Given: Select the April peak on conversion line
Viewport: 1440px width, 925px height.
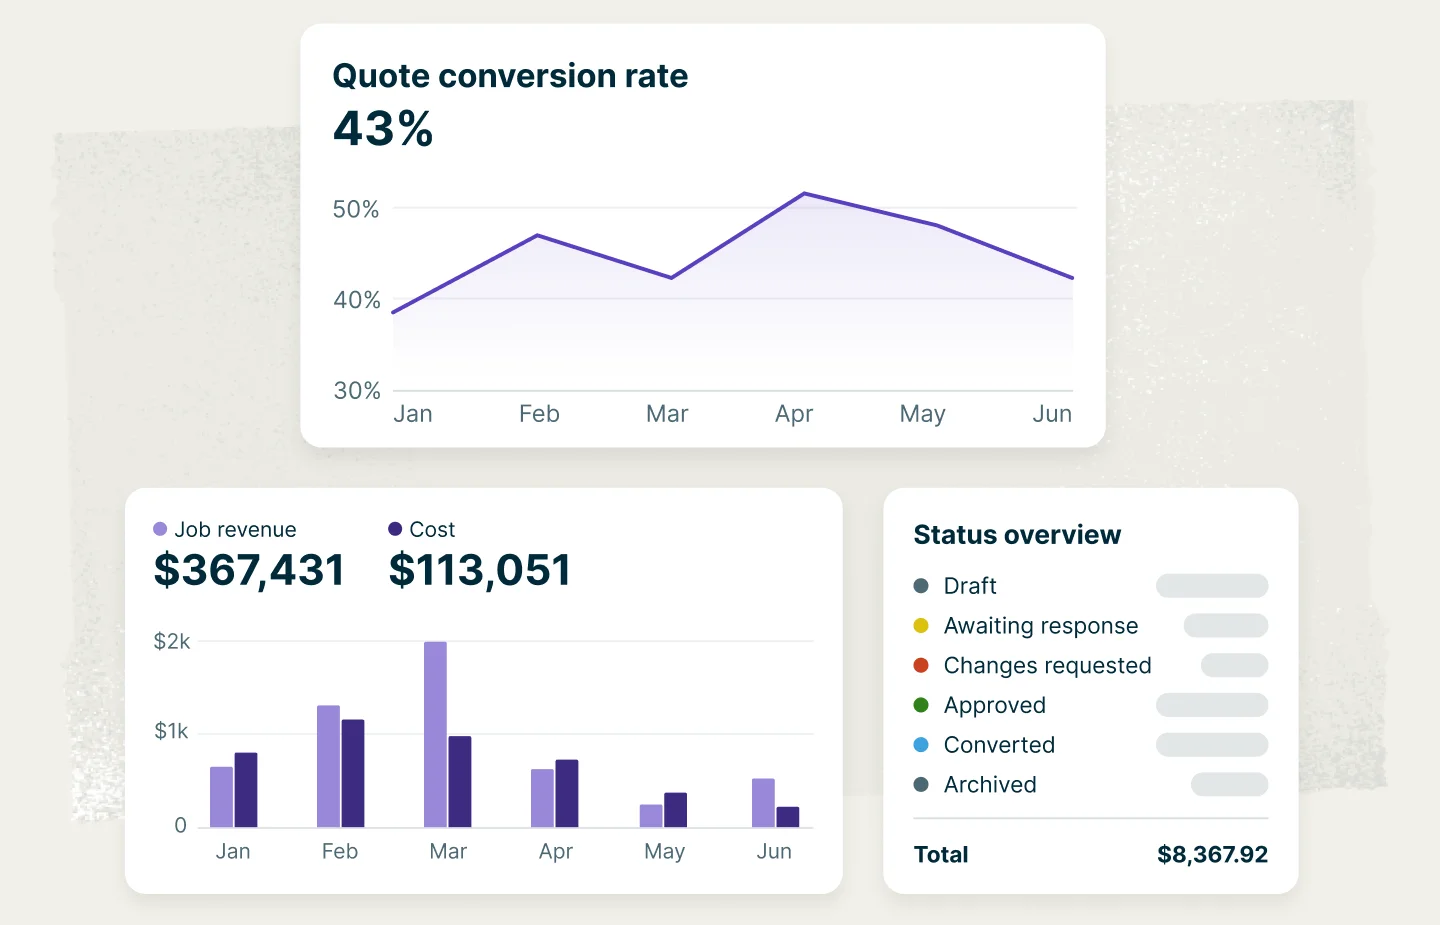Looking at the screenshot, I should pyautogui.click(x=804, y=194).
